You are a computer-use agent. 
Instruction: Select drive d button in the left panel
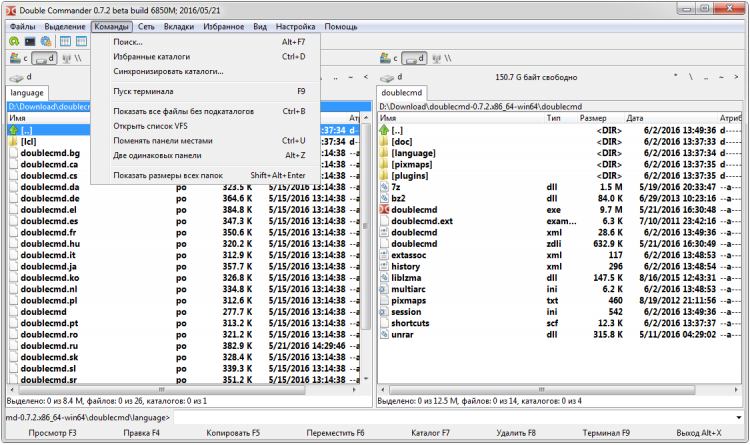pyautogui.click(x=44, y=58)
